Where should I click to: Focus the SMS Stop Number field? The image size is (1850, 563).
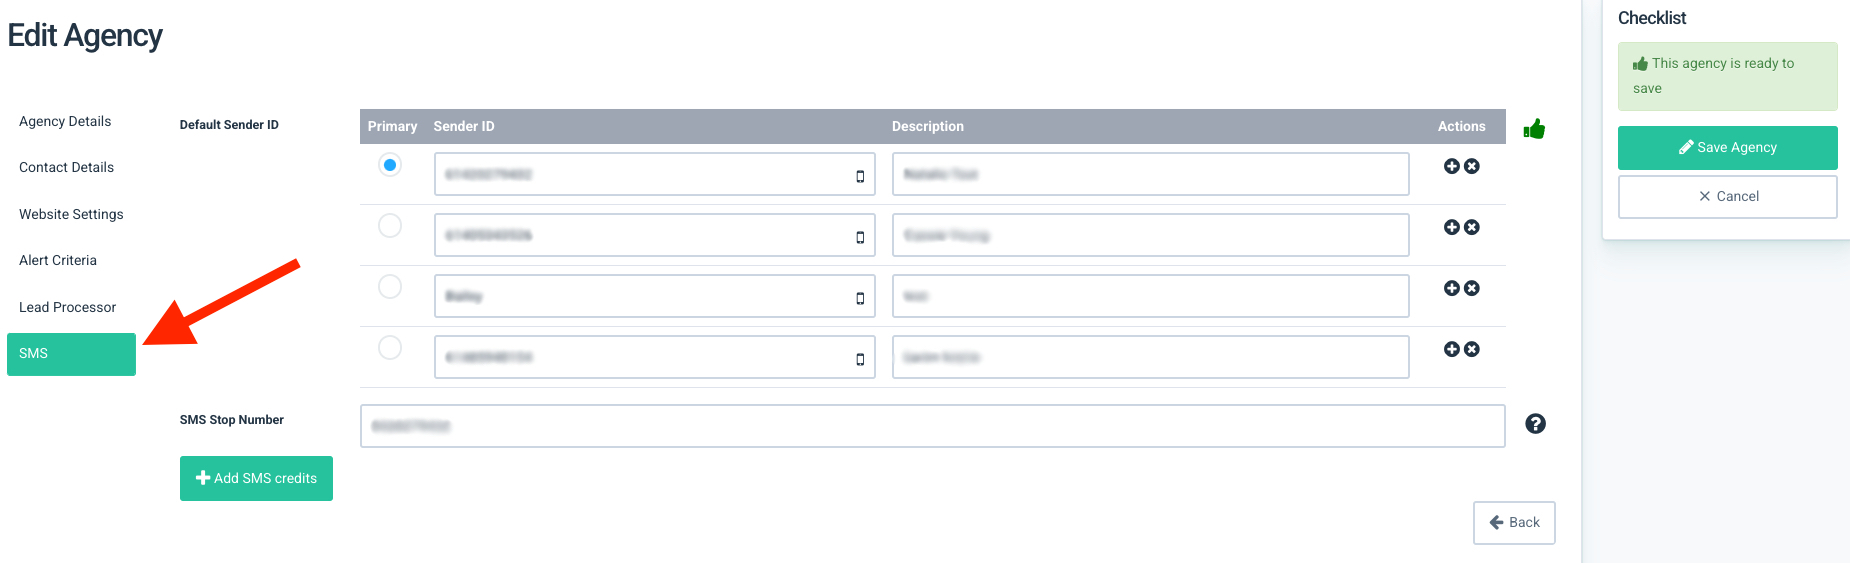932,426
